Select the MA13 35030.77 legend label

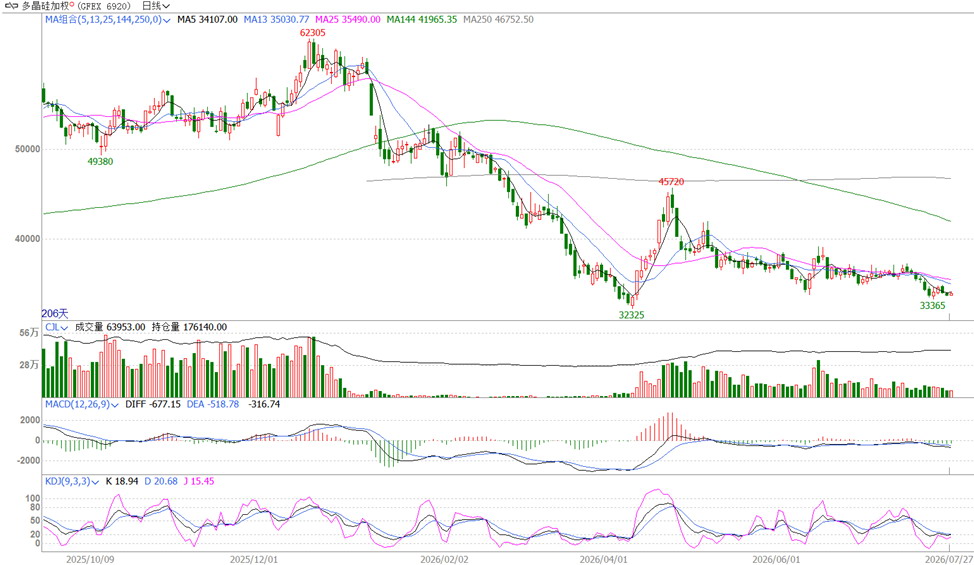pyautogui.click(x=276, y=20)
